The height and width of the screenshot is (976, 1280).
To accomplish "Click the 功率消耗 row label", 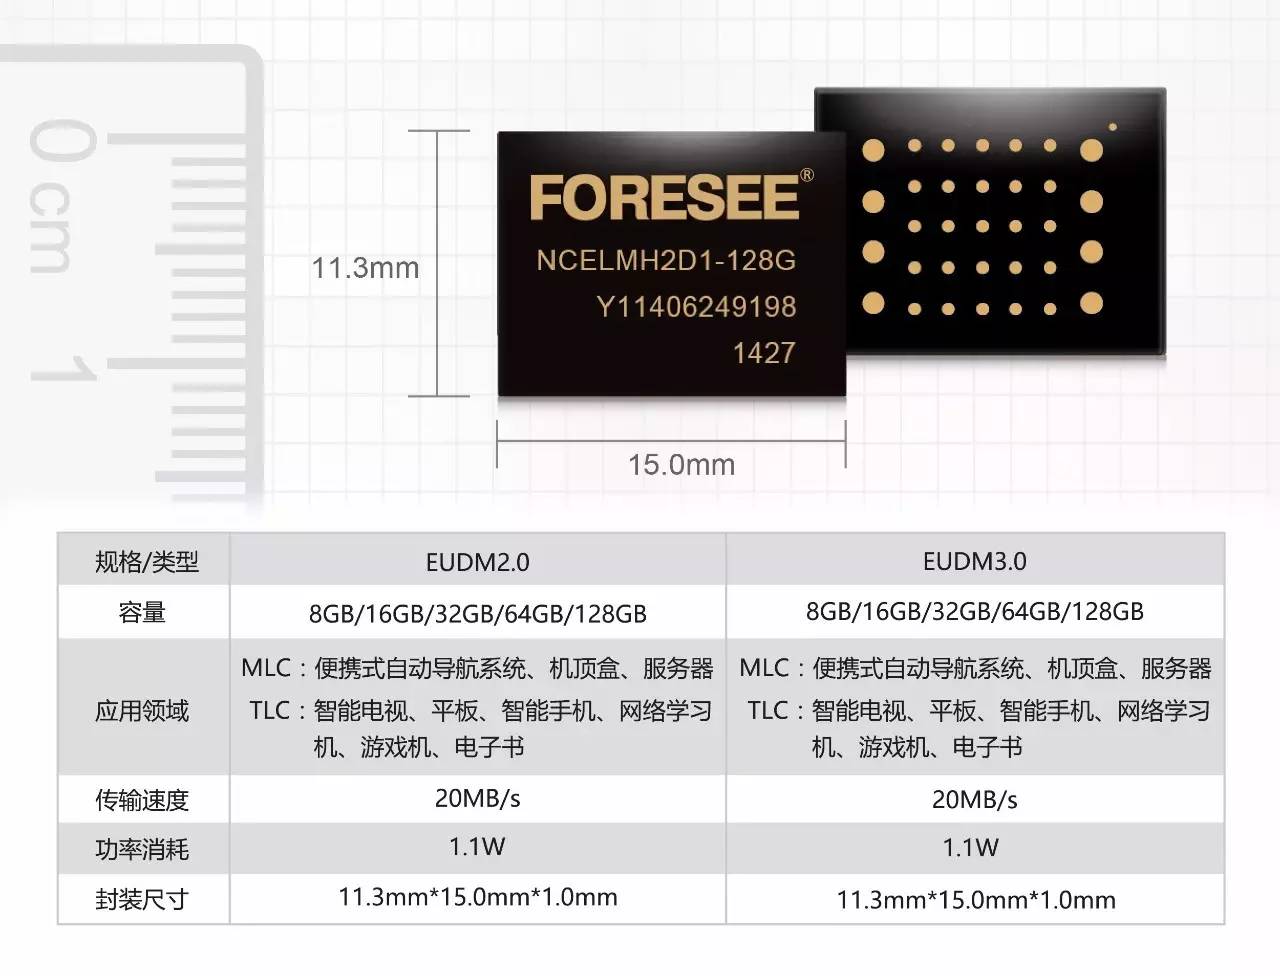I will tap(142, 850).
